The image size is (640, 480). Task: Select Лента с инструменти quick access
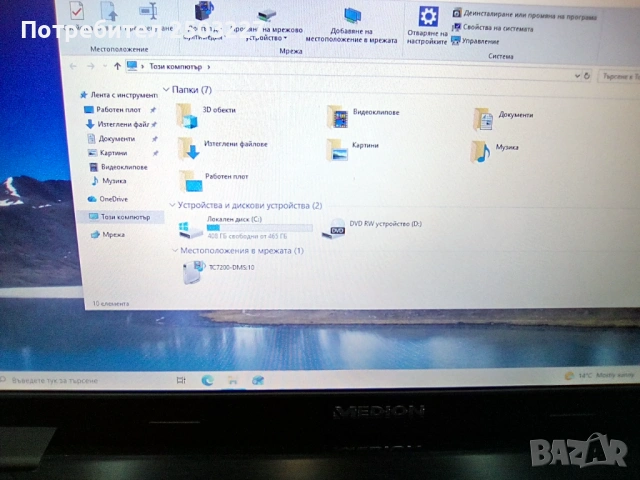[119, 95]
